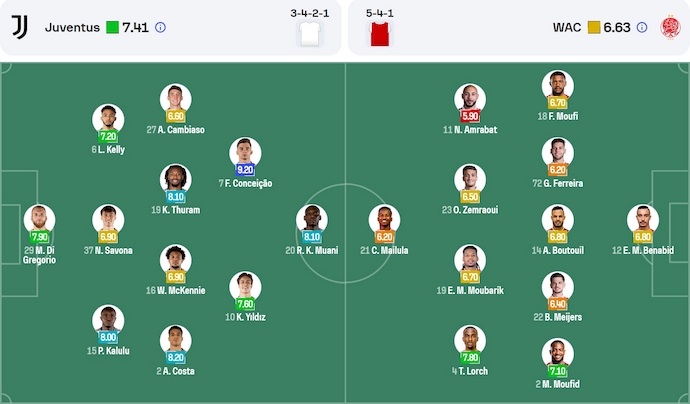Screen dimensions: 690x404
Task: Click C. Mailula's name label
Action: tap(384, 250)
